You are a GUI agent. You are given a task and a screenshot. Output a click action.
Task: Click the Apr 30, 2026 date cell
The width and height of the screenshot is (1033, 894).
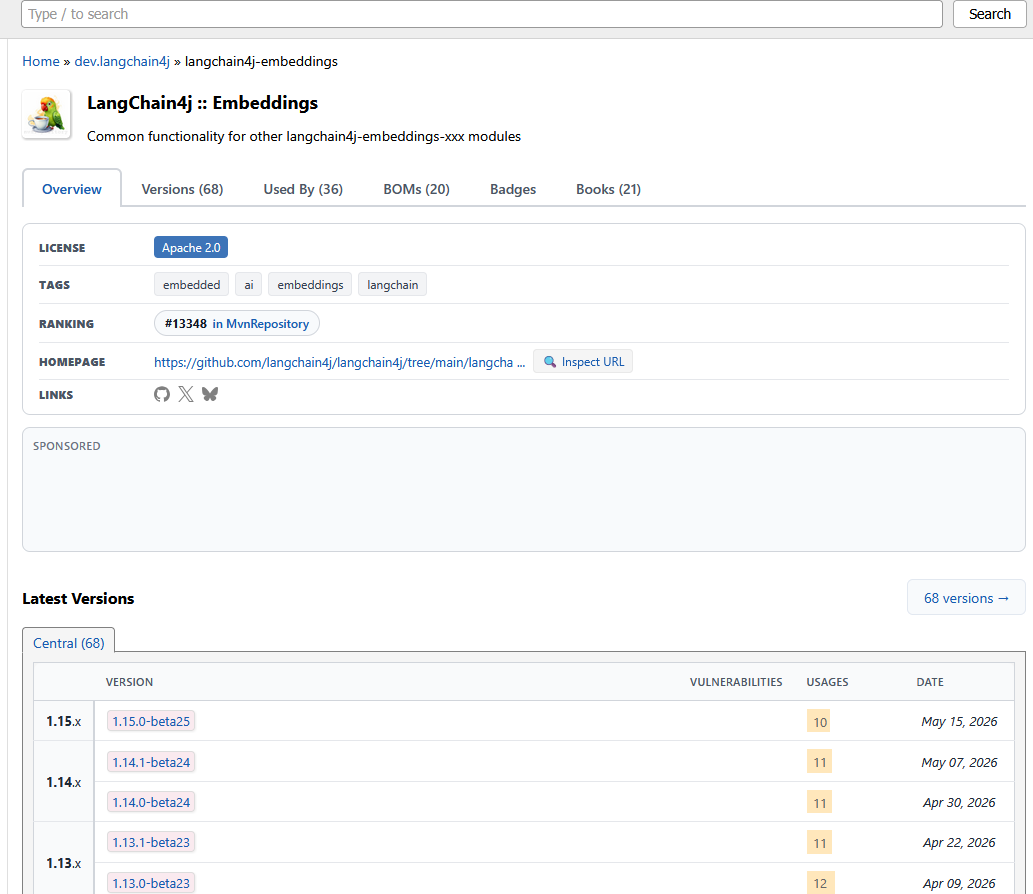coord(959,802)
